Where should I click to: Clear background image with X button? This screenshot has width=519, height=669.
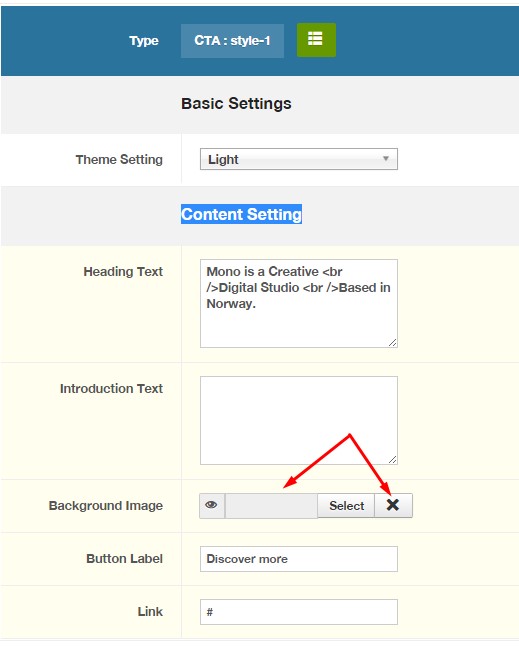393,506
